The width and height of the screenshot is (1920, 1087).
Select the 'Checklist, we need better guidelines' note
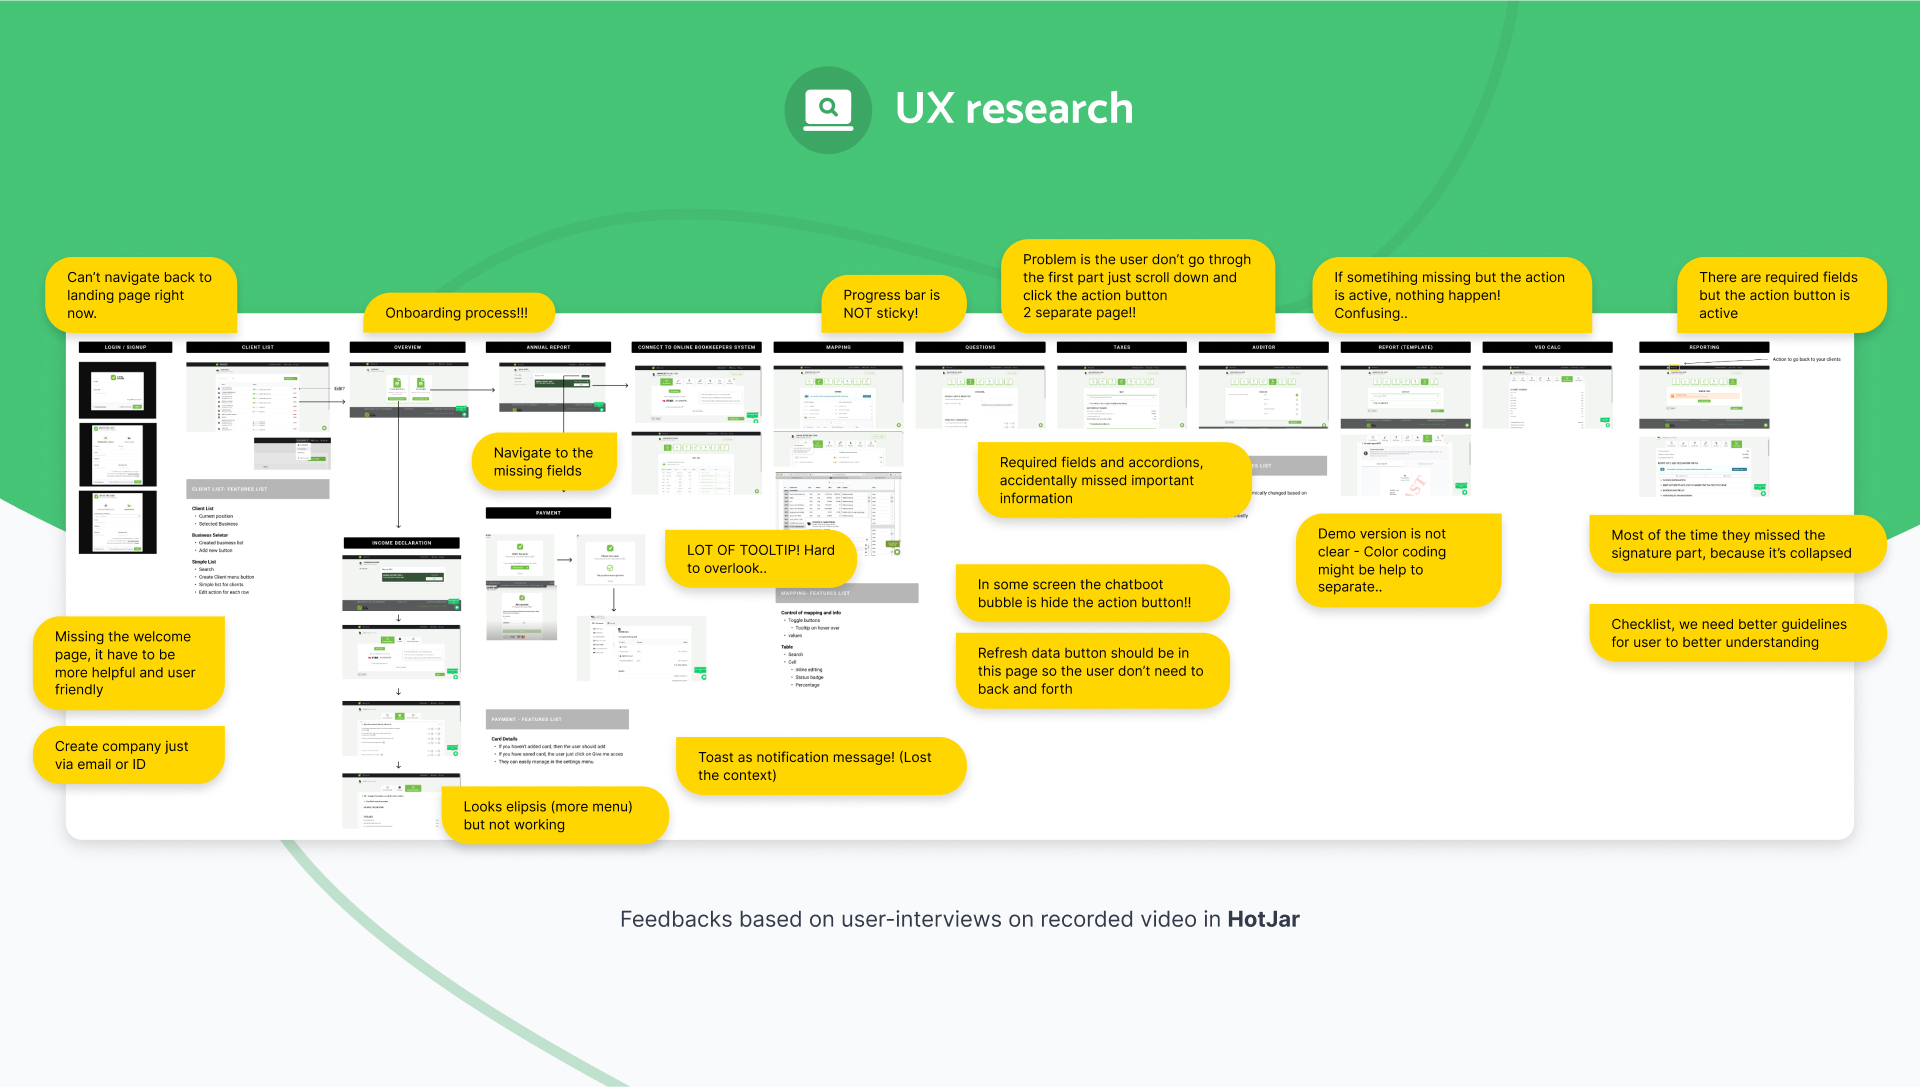coord(1737,633)
